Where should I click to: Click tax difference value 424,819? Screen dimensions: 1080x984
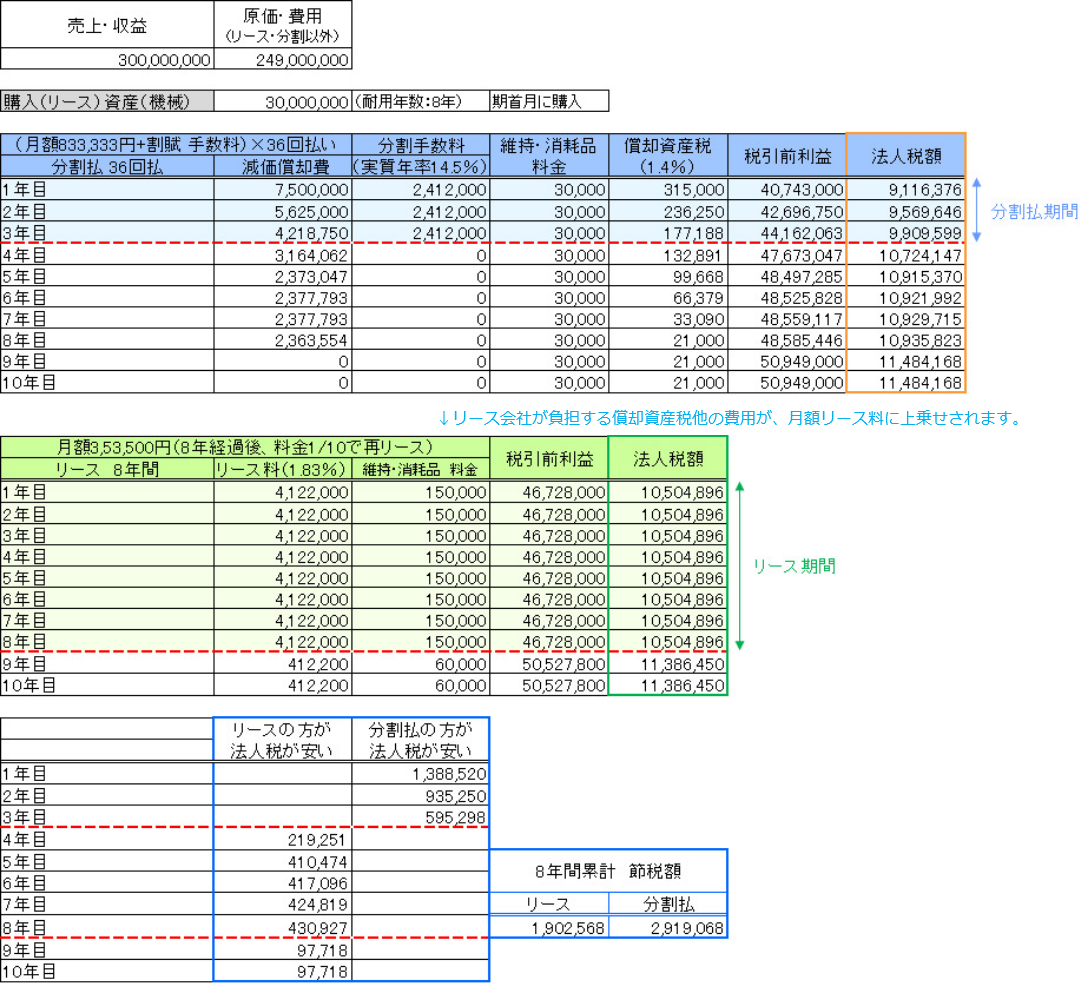pyautogui.click(x=283, y=903)
